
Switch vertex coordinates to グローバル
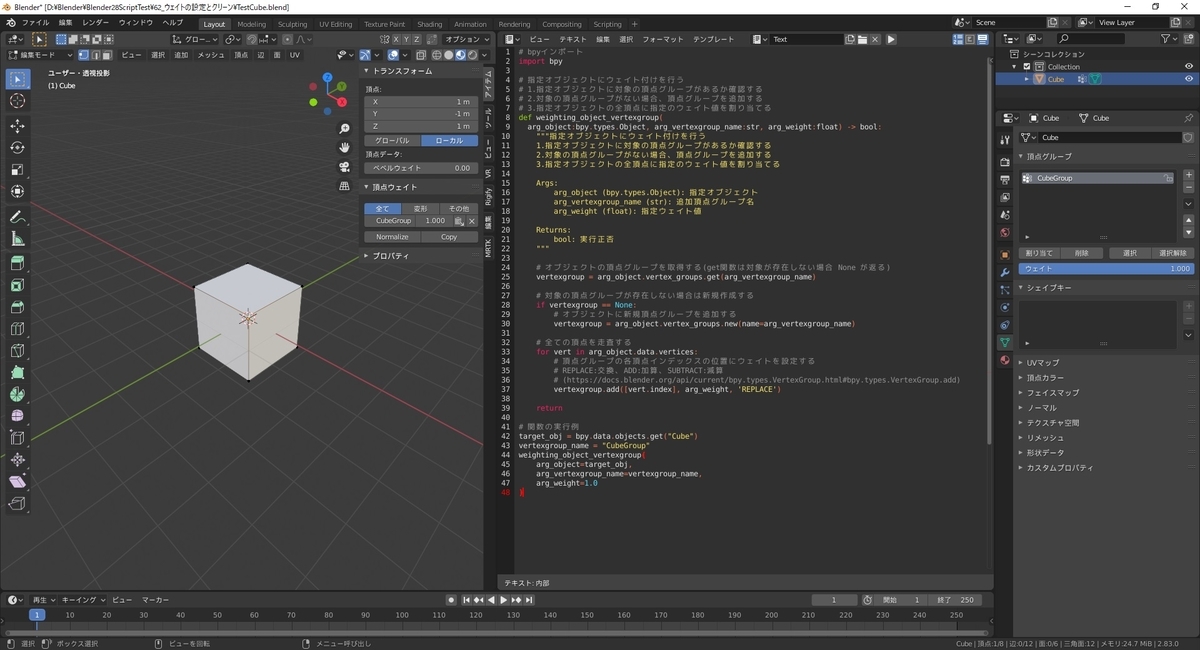(392, 141)
